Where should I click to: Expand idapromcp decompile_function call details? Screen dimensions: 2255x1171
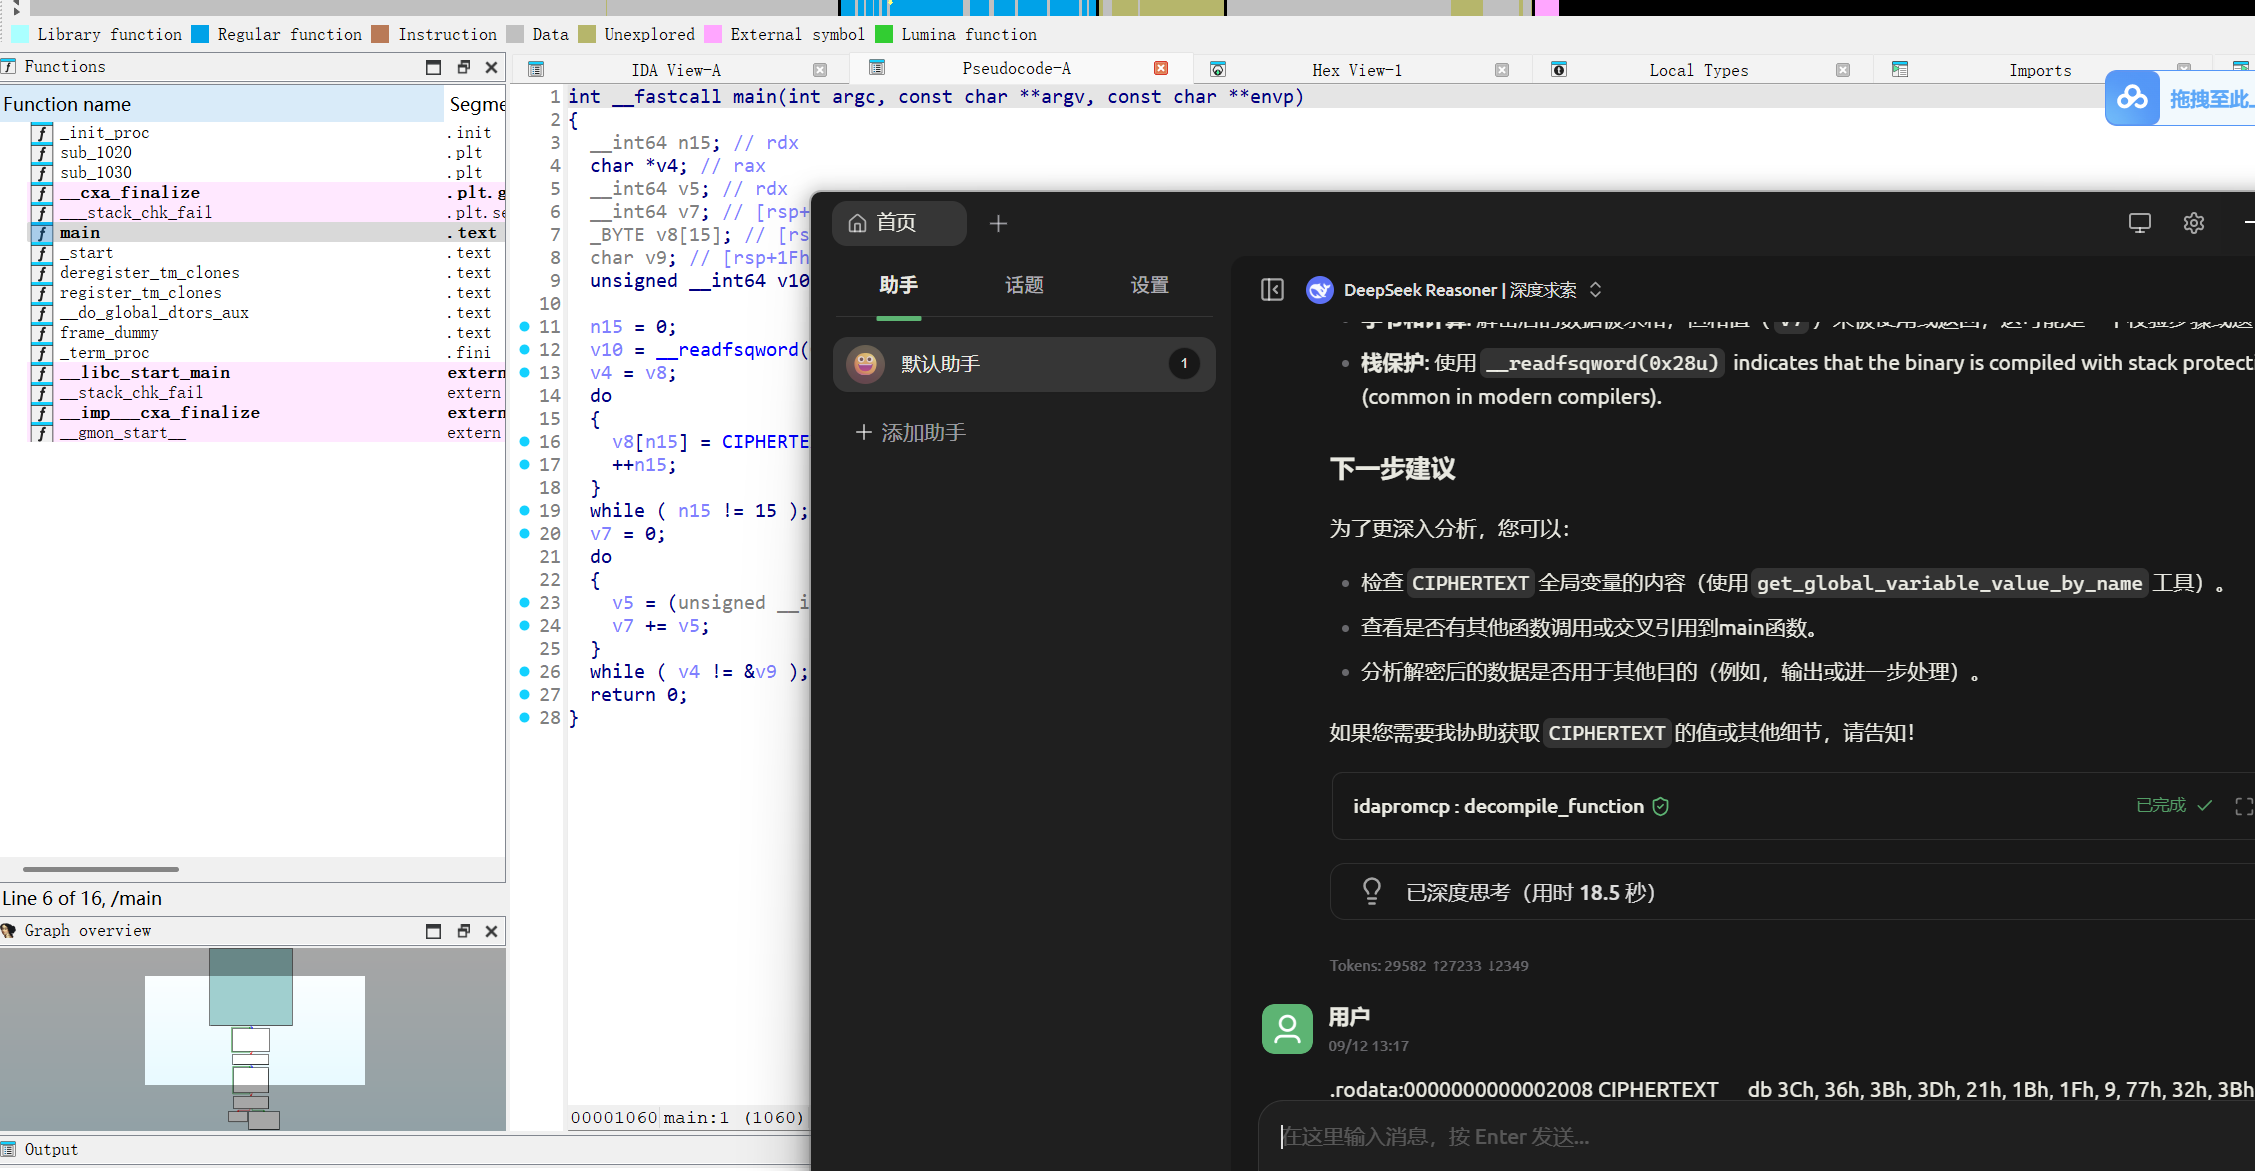coord(1498,806)
